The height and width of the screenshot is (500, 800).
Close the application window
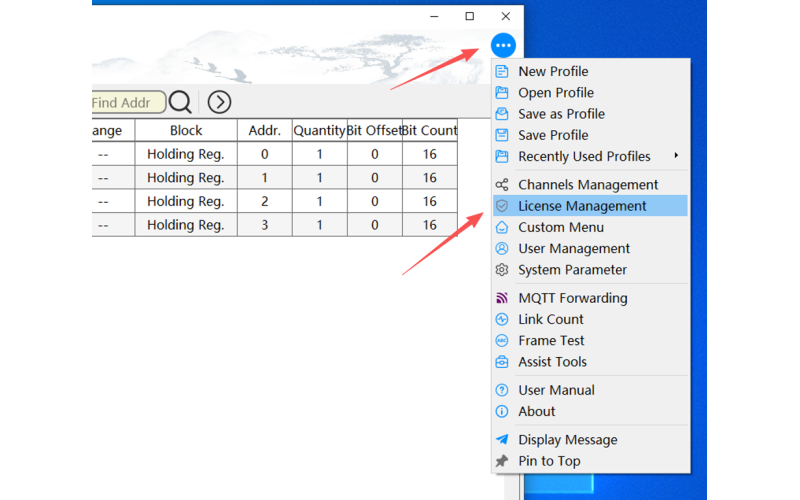(506, 16)
